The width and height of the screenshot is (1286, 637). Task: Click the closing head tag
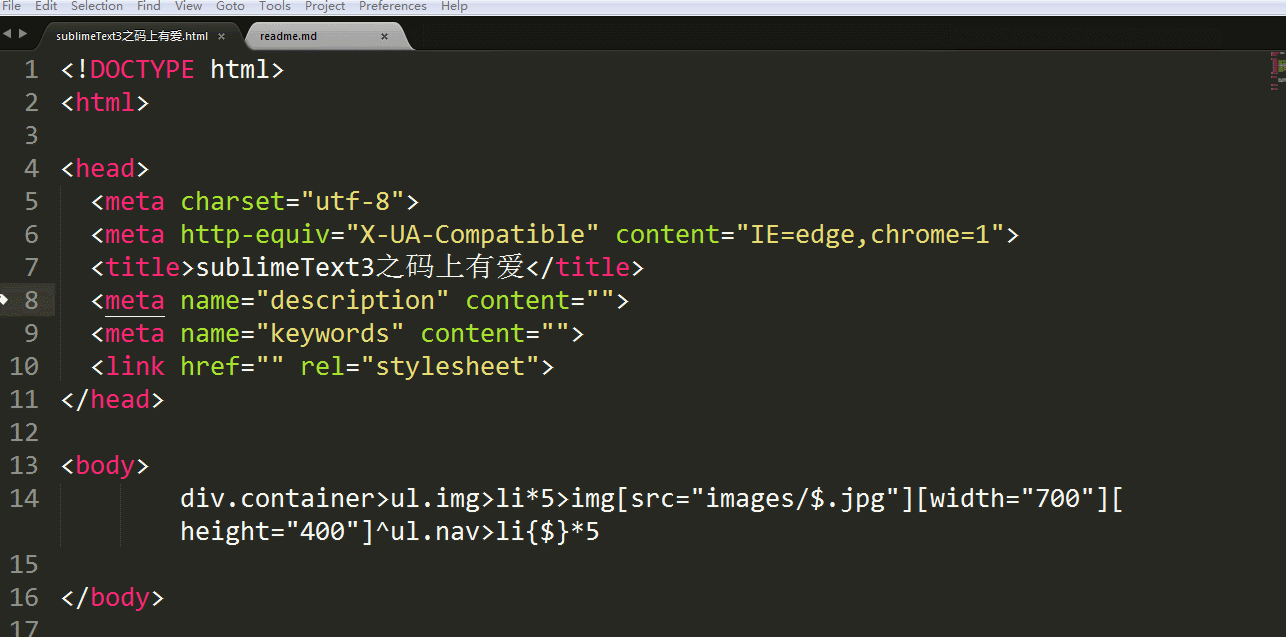[112, 399]
